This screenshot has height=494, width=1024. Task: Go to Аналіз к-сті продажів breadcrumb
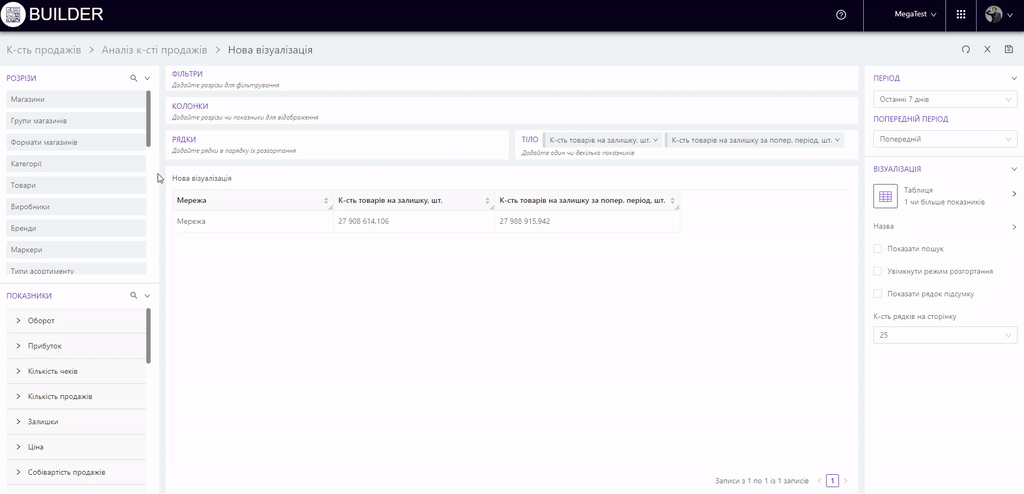(154, 50)
